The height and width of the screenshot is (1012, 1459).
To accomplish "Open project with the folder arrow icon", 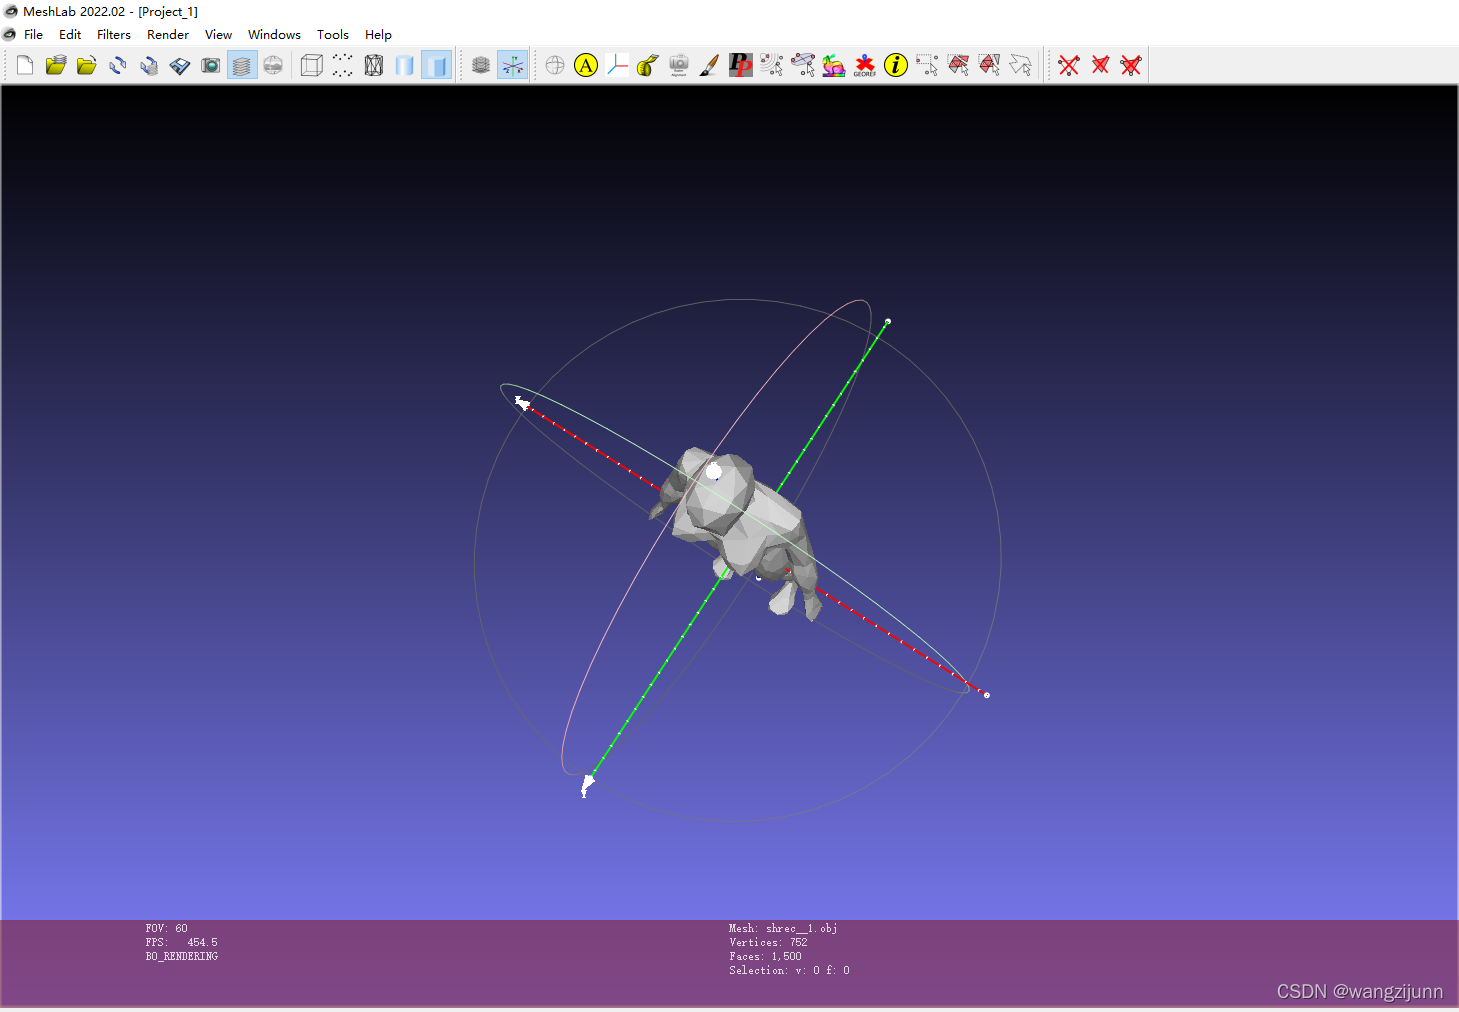I will (56, 65).
